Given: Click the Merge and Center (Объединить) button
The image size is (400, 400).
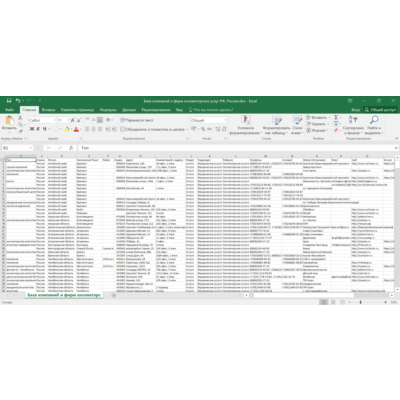Looking at the screenshot, I should tap(154, 129).
